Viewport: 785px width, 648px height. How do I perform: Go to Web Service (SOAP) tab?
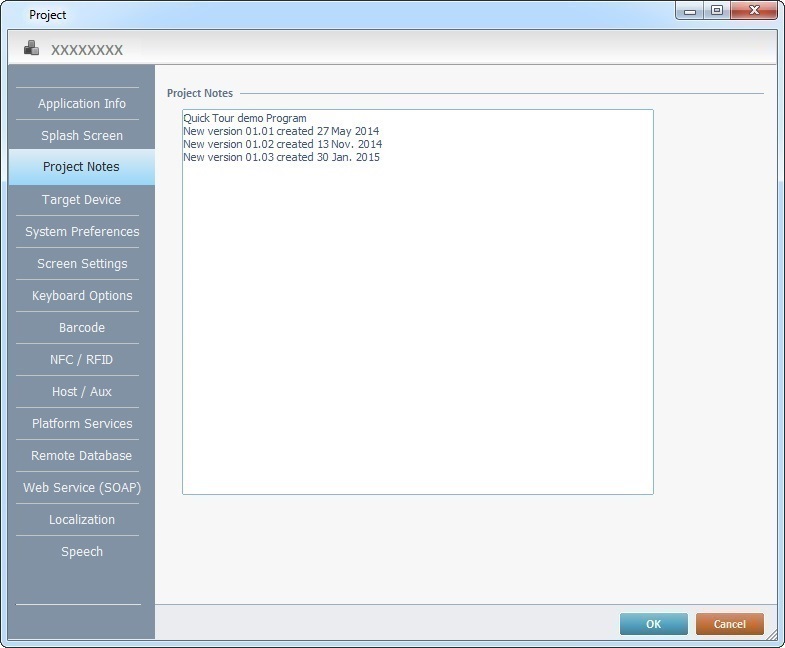pyautogui.click(x=82, y=488)
